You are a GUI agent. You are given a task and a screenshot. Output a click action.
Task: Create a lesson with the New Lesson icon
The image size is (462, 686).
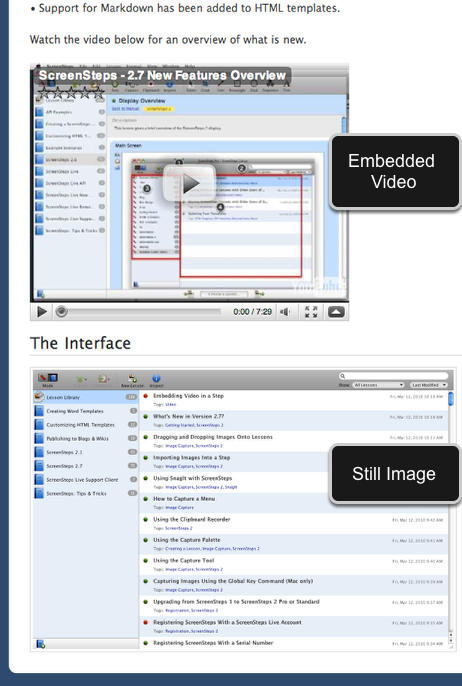click(132, 380)
